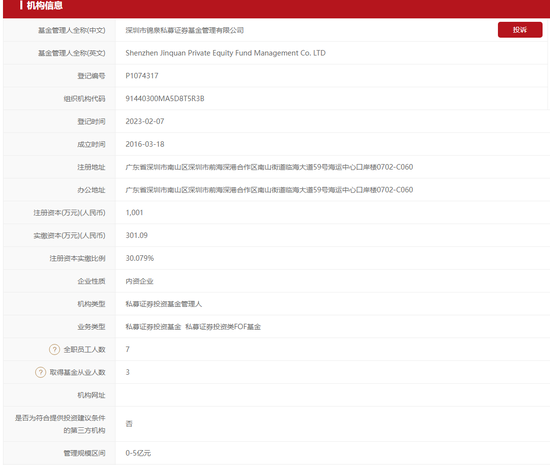The width and height of the screenshot is (550, 465).
Task: Select the 注册地址 address value
Action: click(269, 167)
